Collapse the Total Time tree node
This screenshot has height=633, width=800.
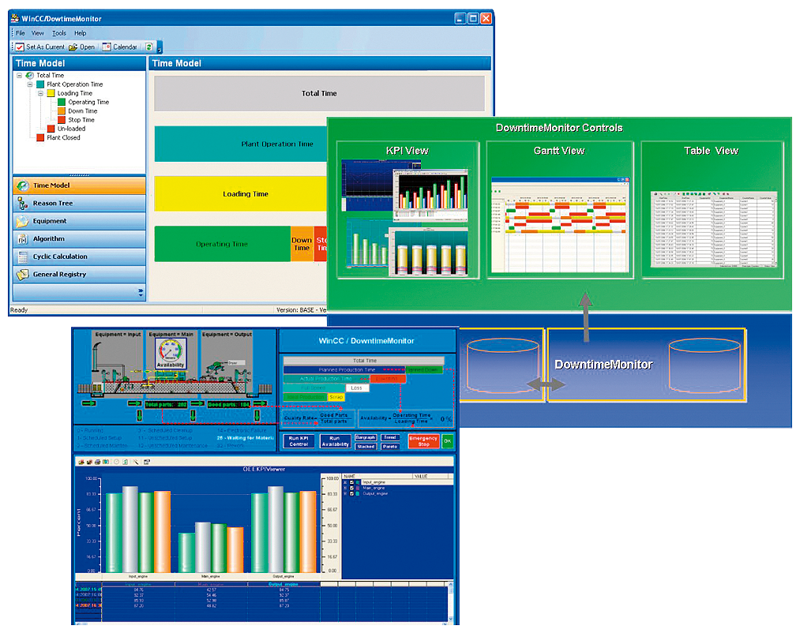click(x=19, y=75)
